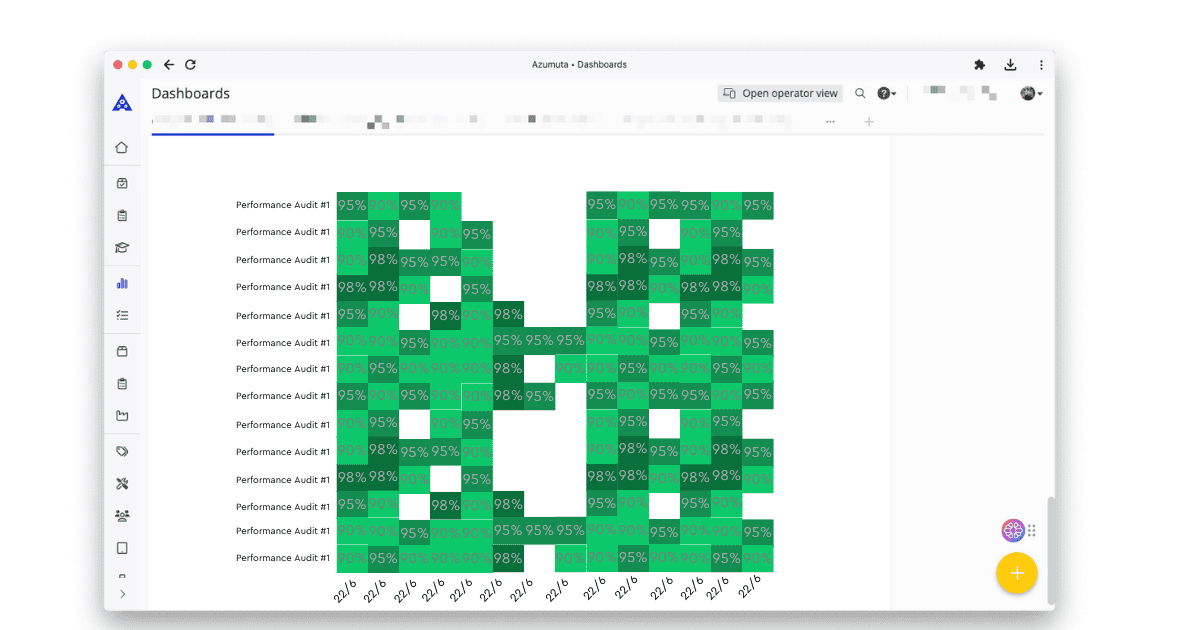Click the checklist icon in the sidebar
The height and width of the screenshot is (630, 1200).
(x=122, y=315)
